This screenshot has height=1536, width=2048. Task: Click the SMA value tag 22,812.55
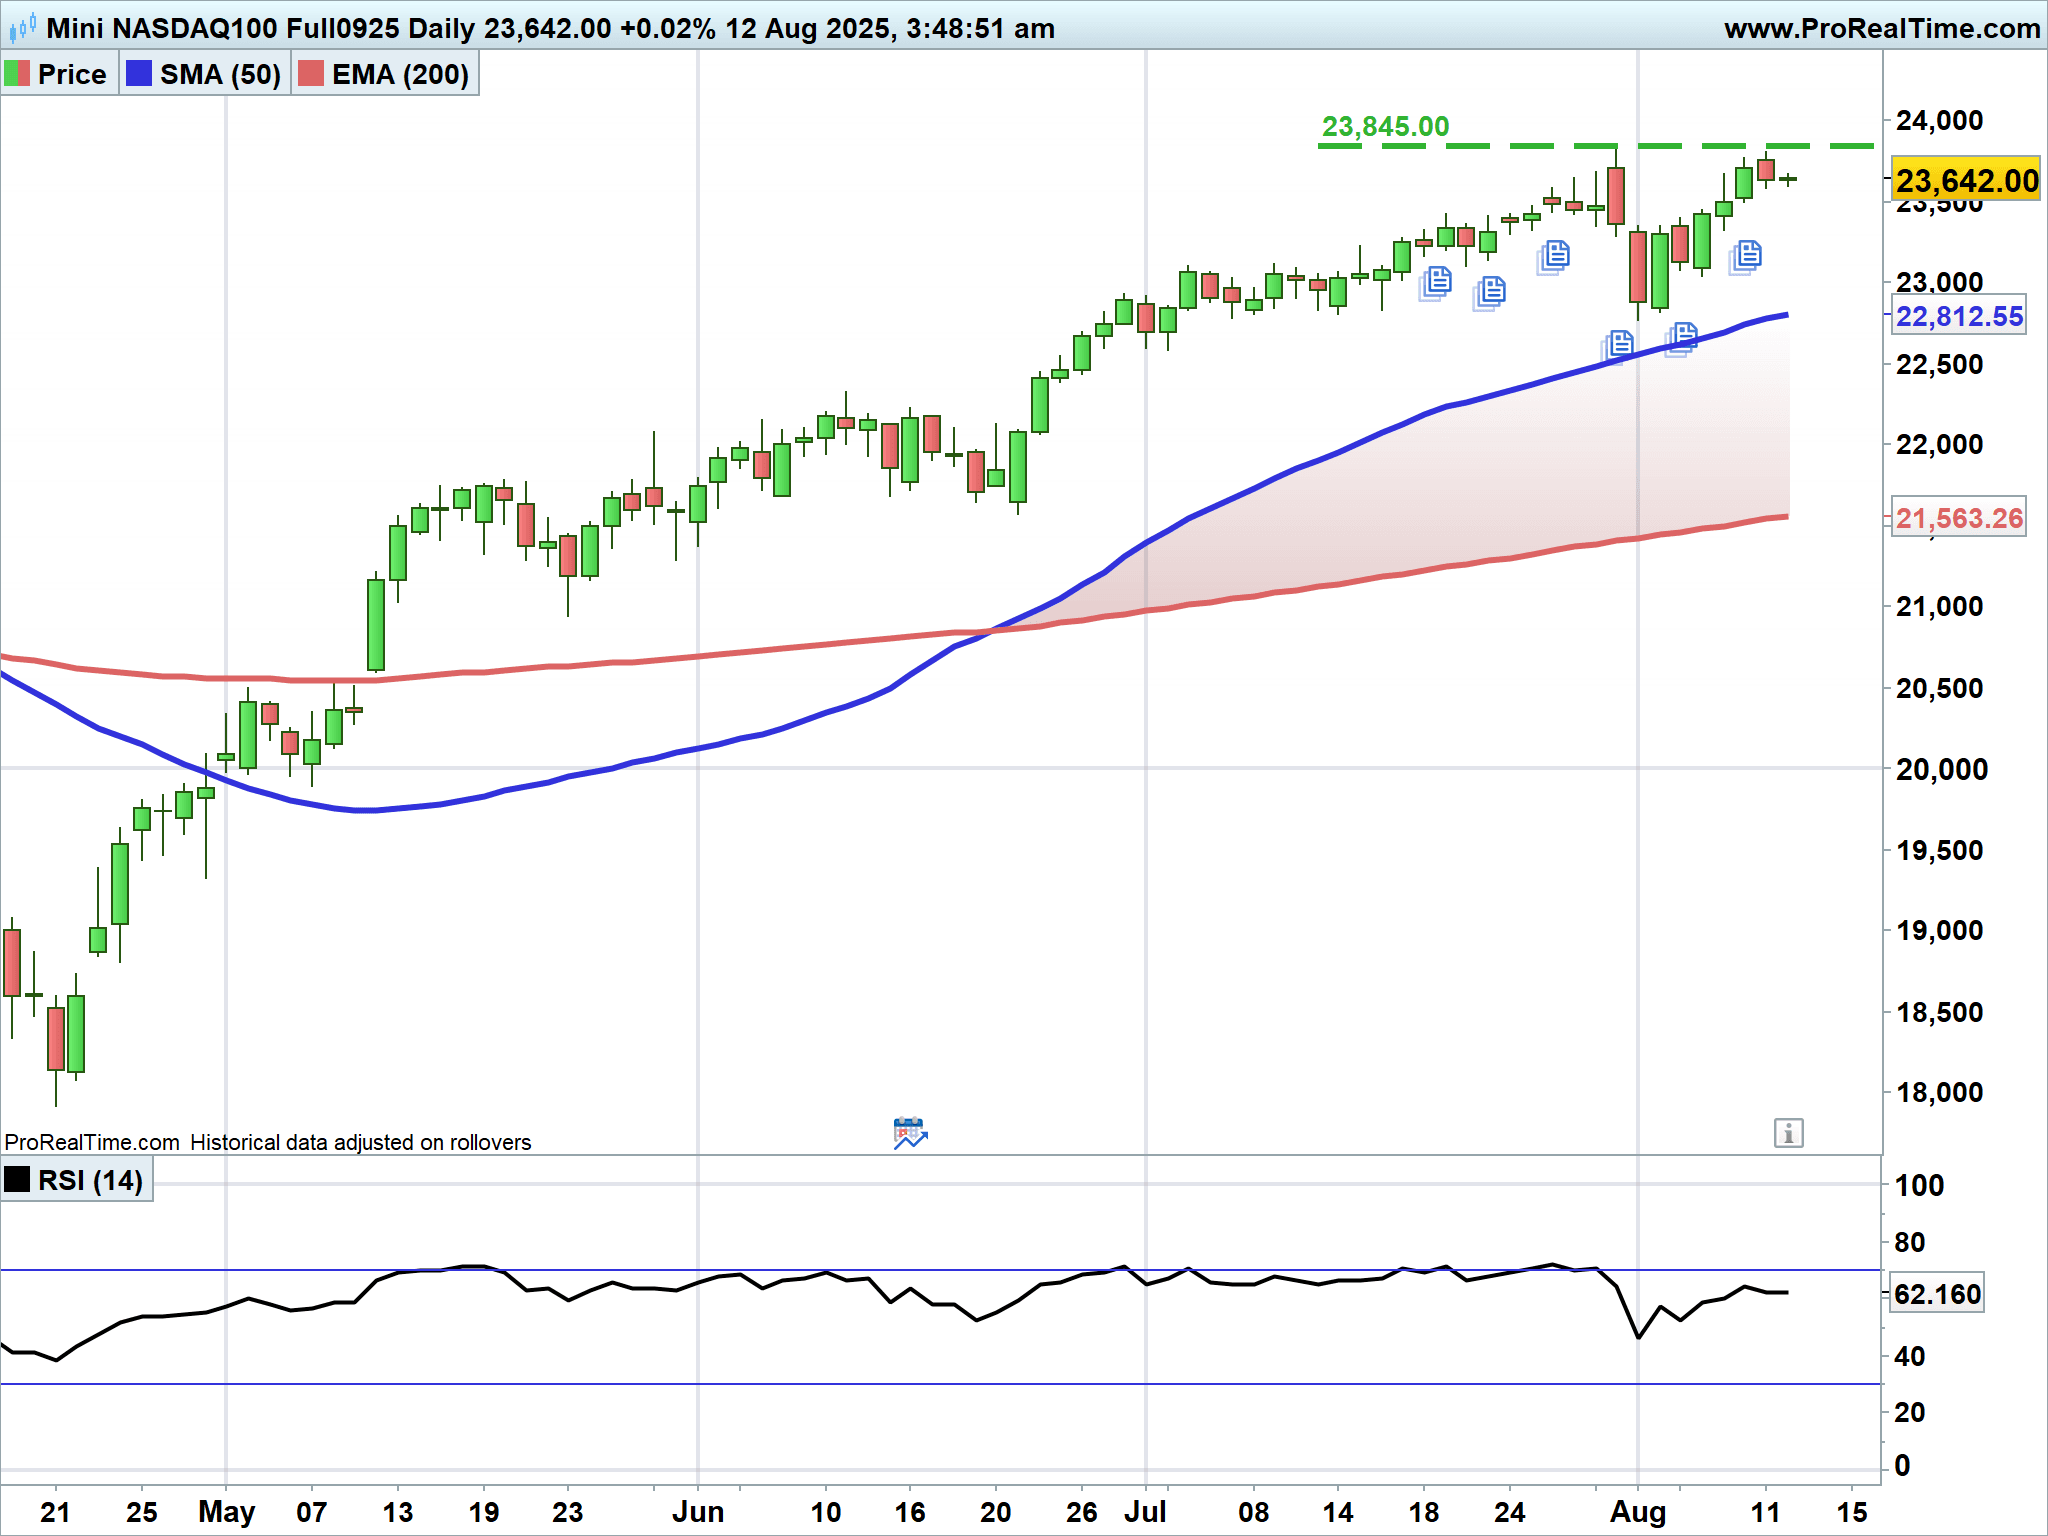[x=1959, y=317]
